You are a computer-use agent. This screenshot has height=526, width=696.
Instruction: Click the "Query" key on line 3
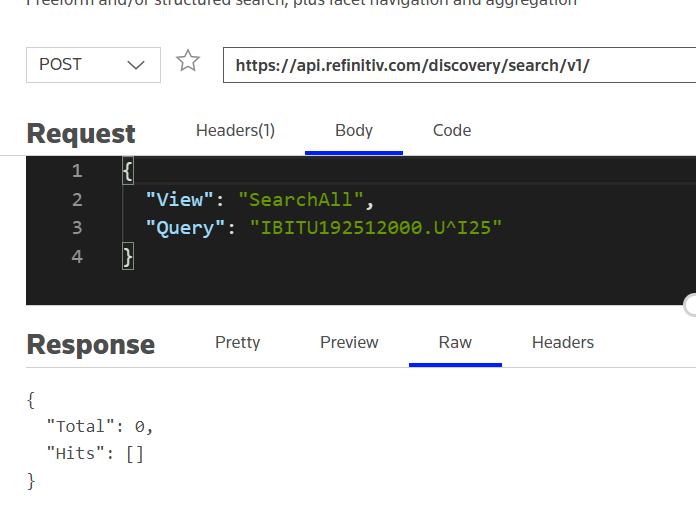click(185, 228)
